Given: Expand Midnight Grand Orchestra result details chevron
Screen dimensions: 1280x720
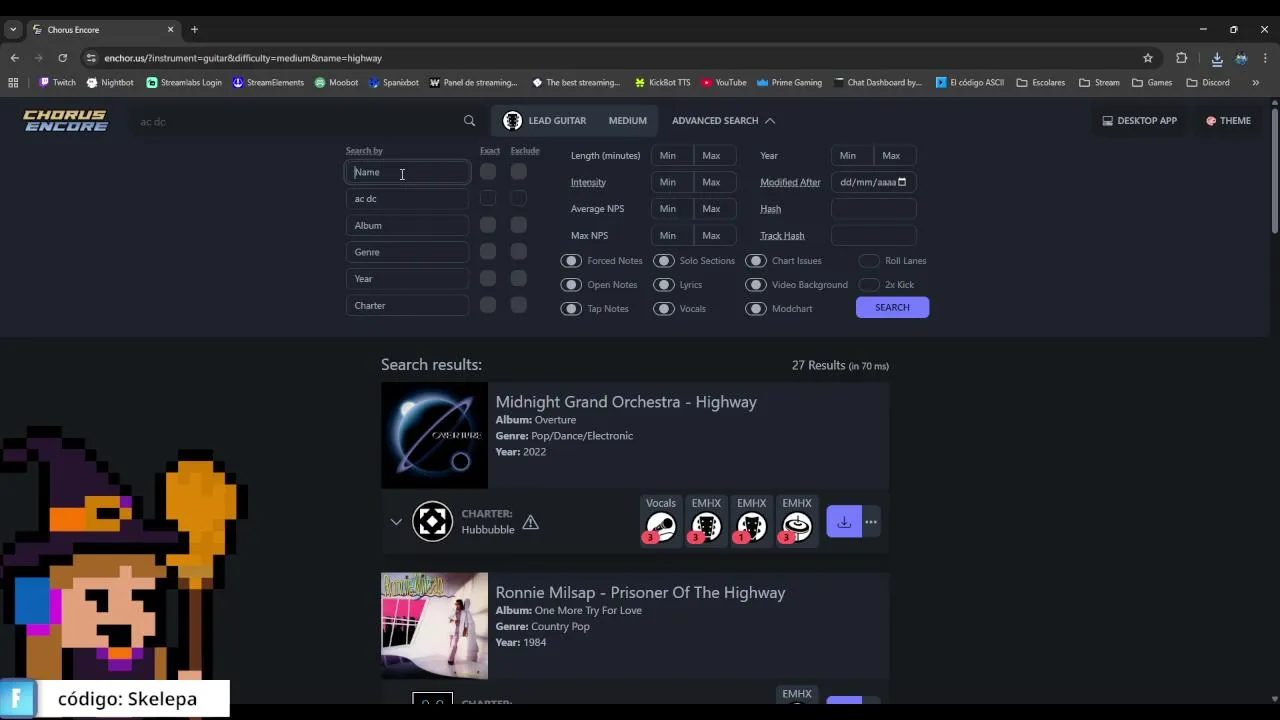Looking at the screenshot, I should [396, 522].
